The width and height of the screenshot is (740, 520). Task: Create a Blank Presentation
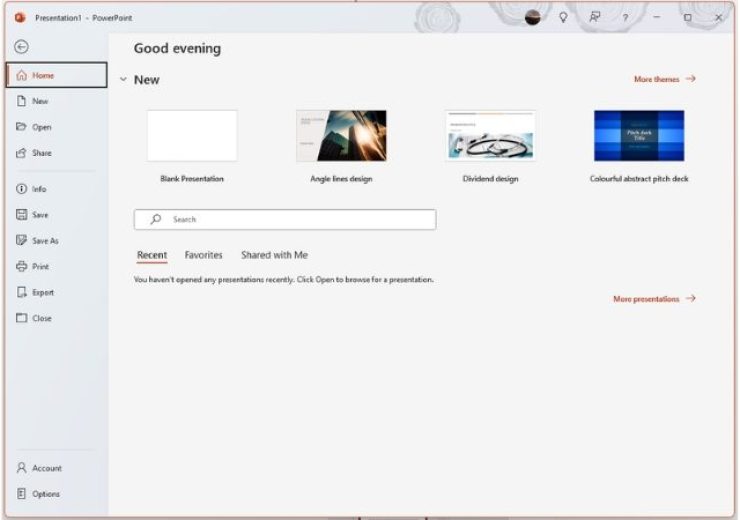click(192, 136)
